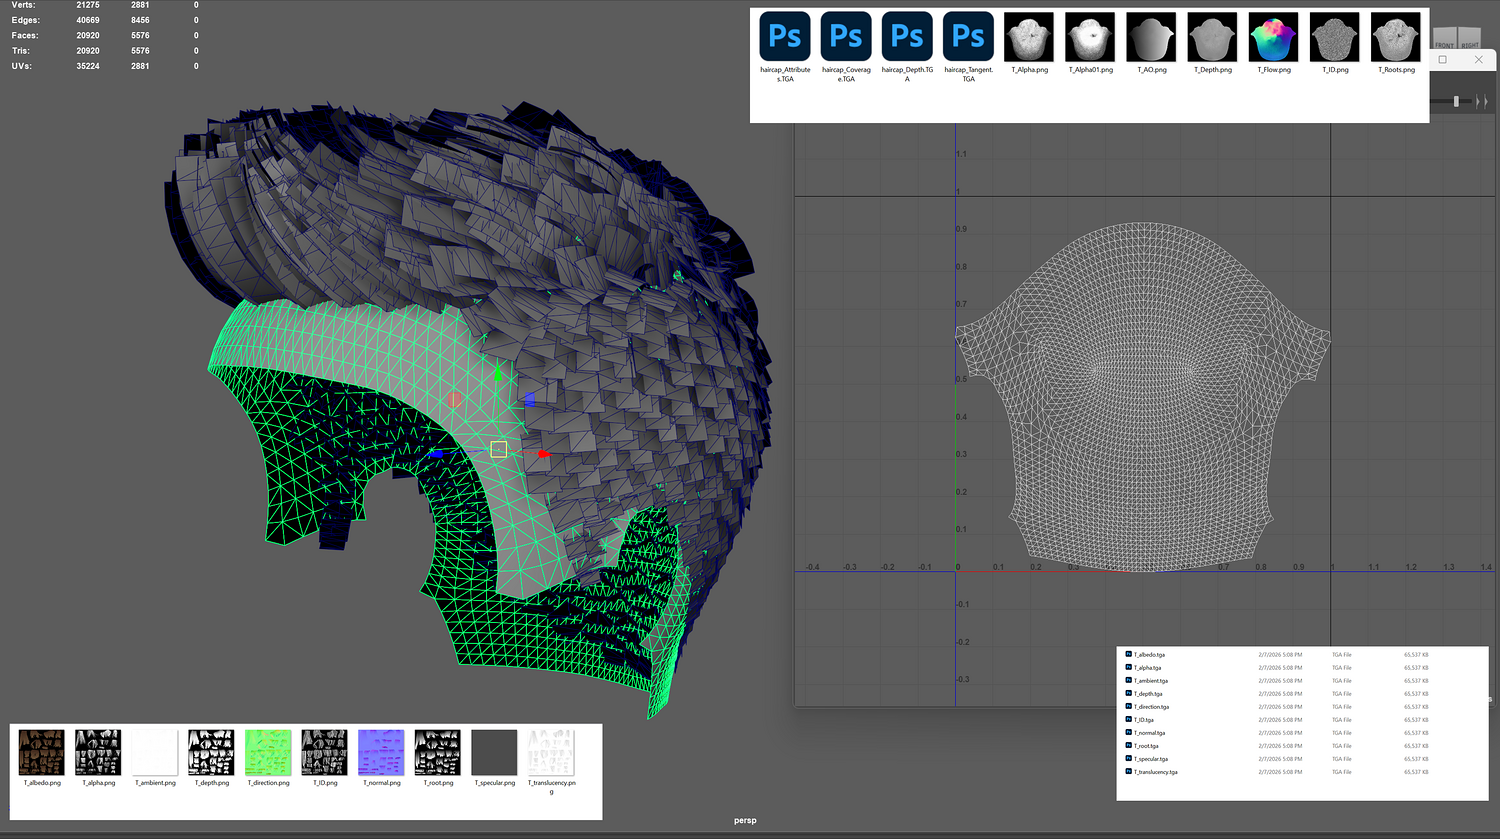1500x839 pixels.
Task: Click the T_normal.tga file icon in list
Action: [1129, 733]
